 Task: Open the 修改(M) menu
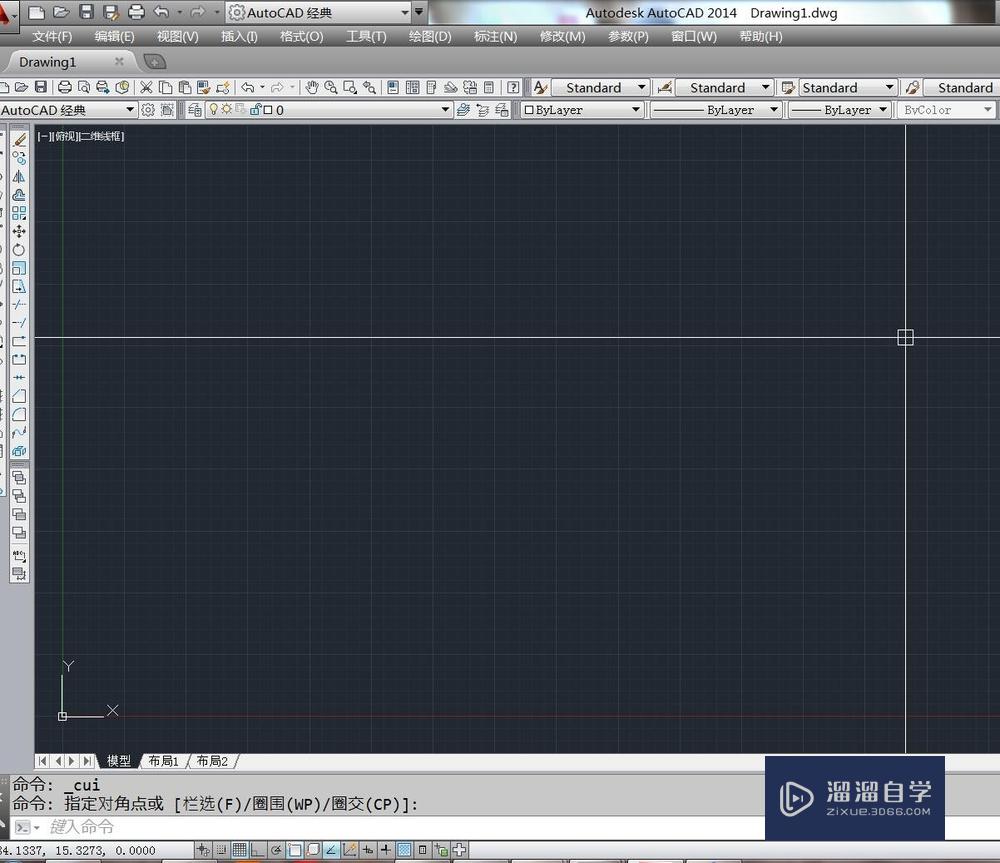click(x=561, y=36)
